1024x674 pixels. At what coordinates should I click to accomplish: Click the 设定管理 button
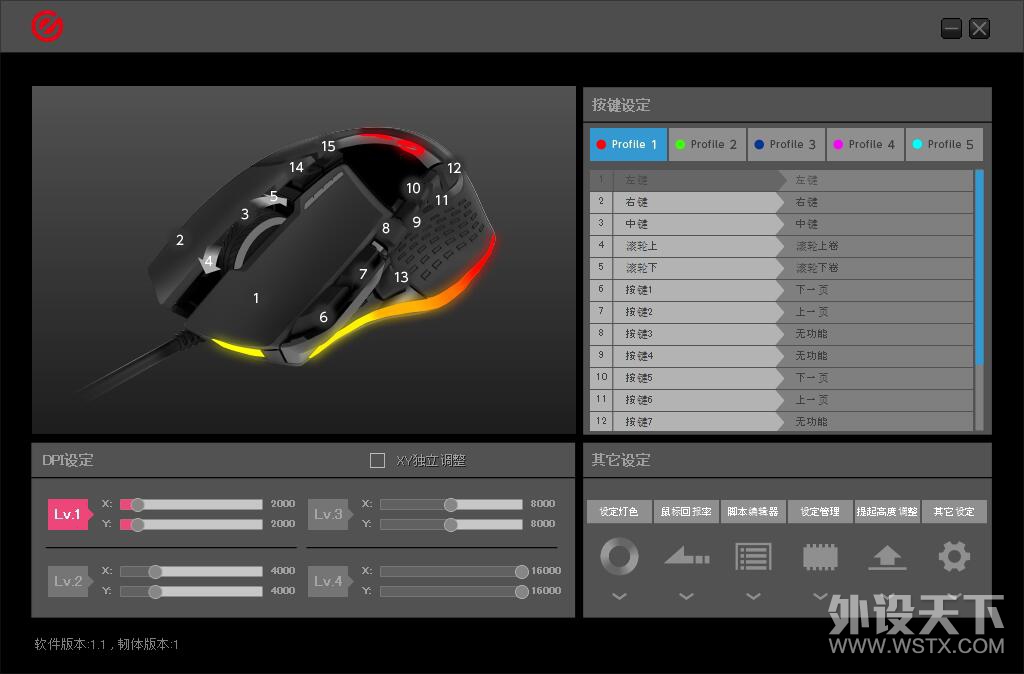820,511
